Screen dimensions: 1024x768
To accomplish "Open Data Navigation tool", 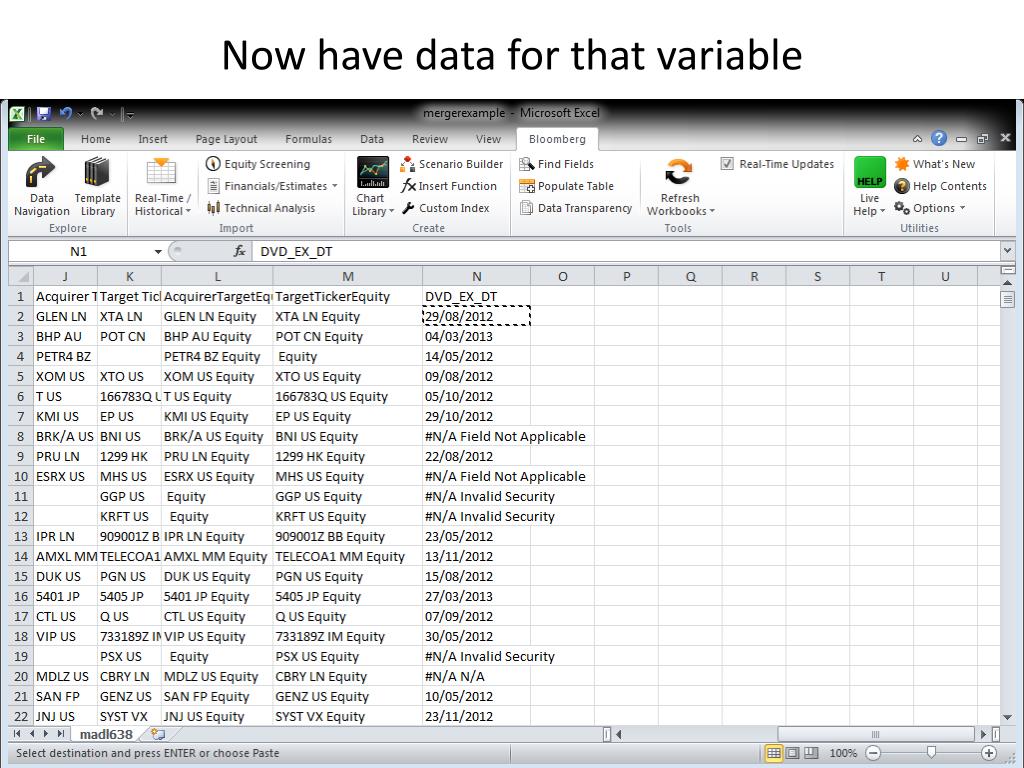I will click(x=41, y=187).
